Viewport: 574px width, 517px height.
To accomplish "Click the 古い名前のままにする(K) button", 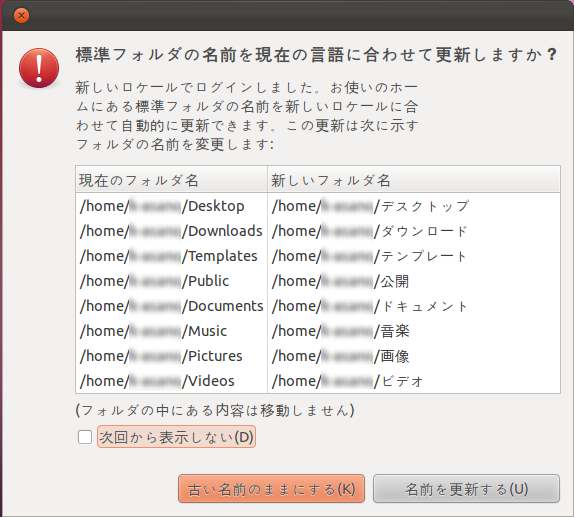I will [271, 489].
